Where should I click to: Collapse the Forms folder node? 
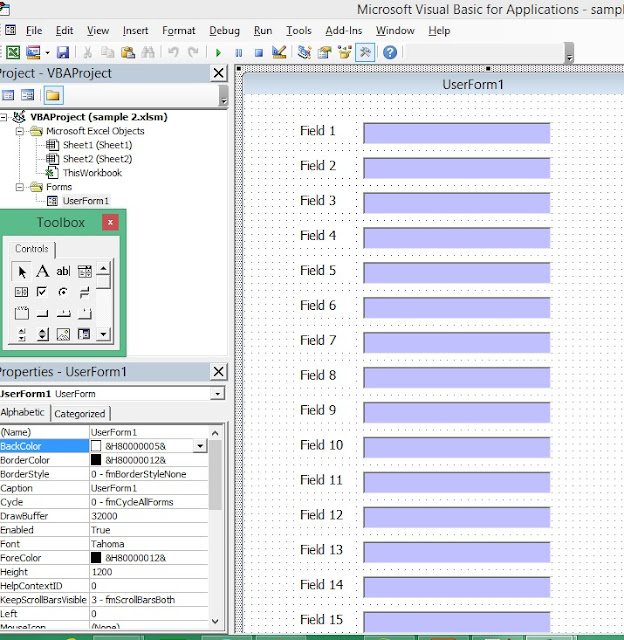(x=20, y=187)
